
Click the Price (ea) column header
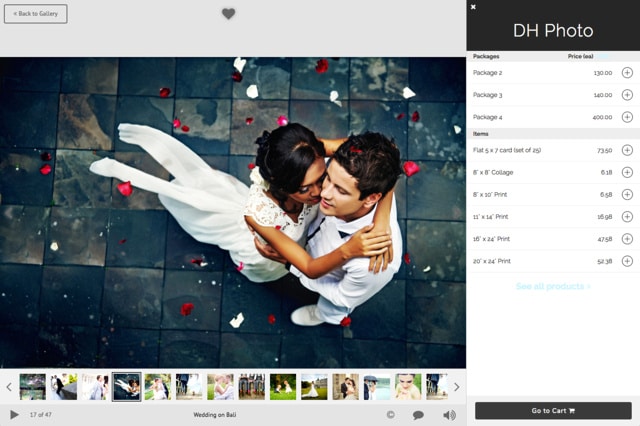(580, 56)
